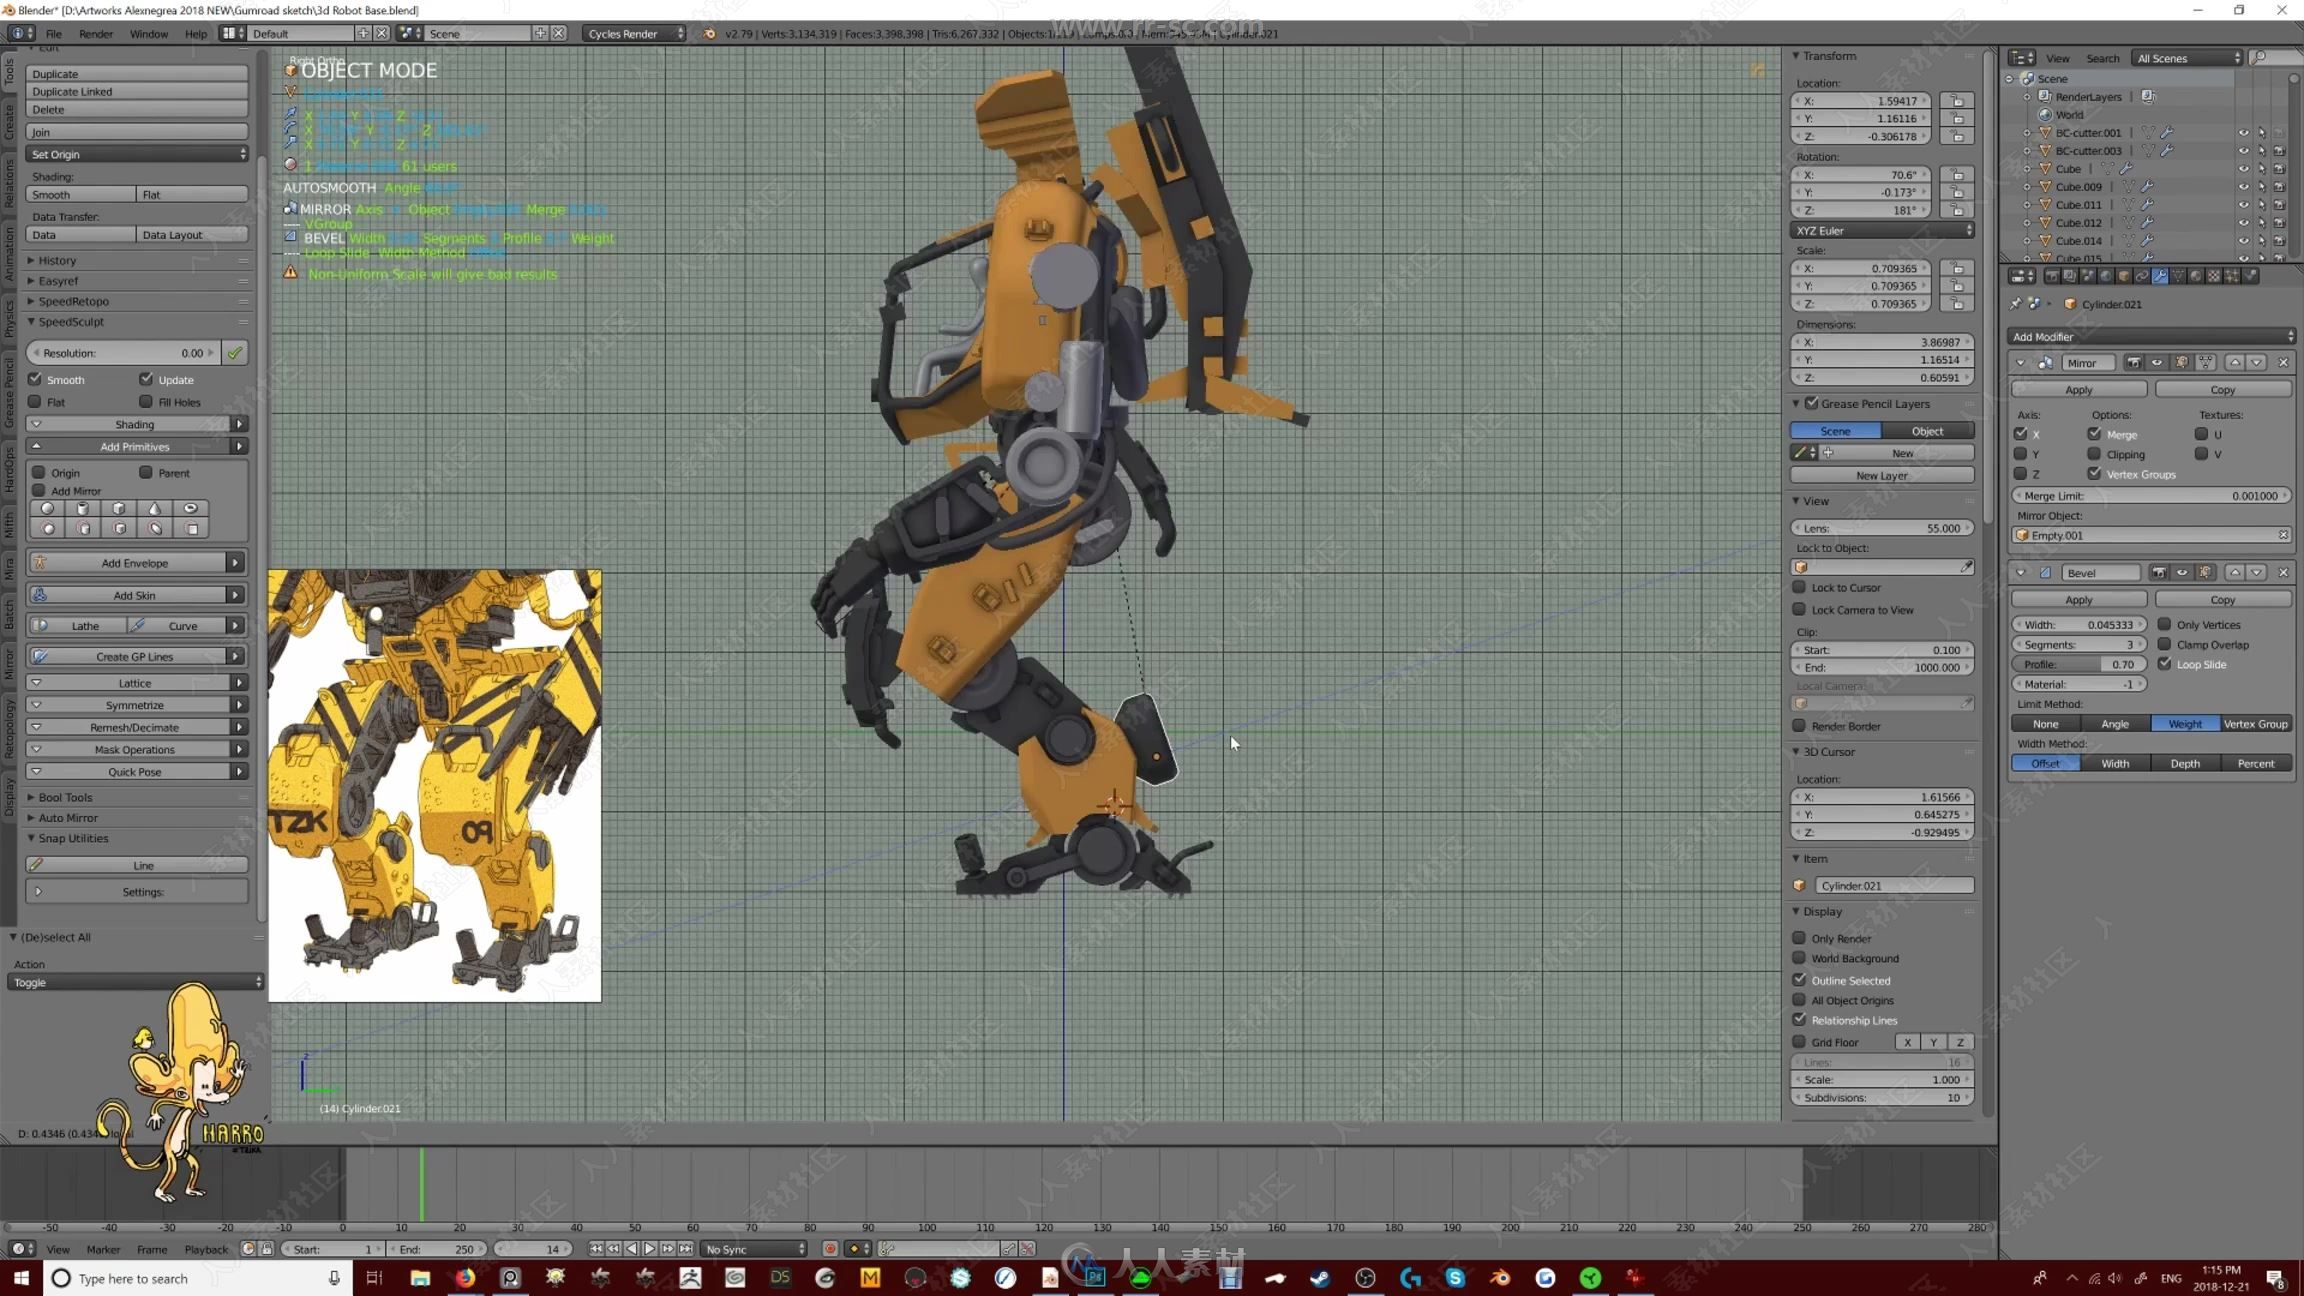
Task: Click the Bevel modifier icon
Action: pos(2041,573)
